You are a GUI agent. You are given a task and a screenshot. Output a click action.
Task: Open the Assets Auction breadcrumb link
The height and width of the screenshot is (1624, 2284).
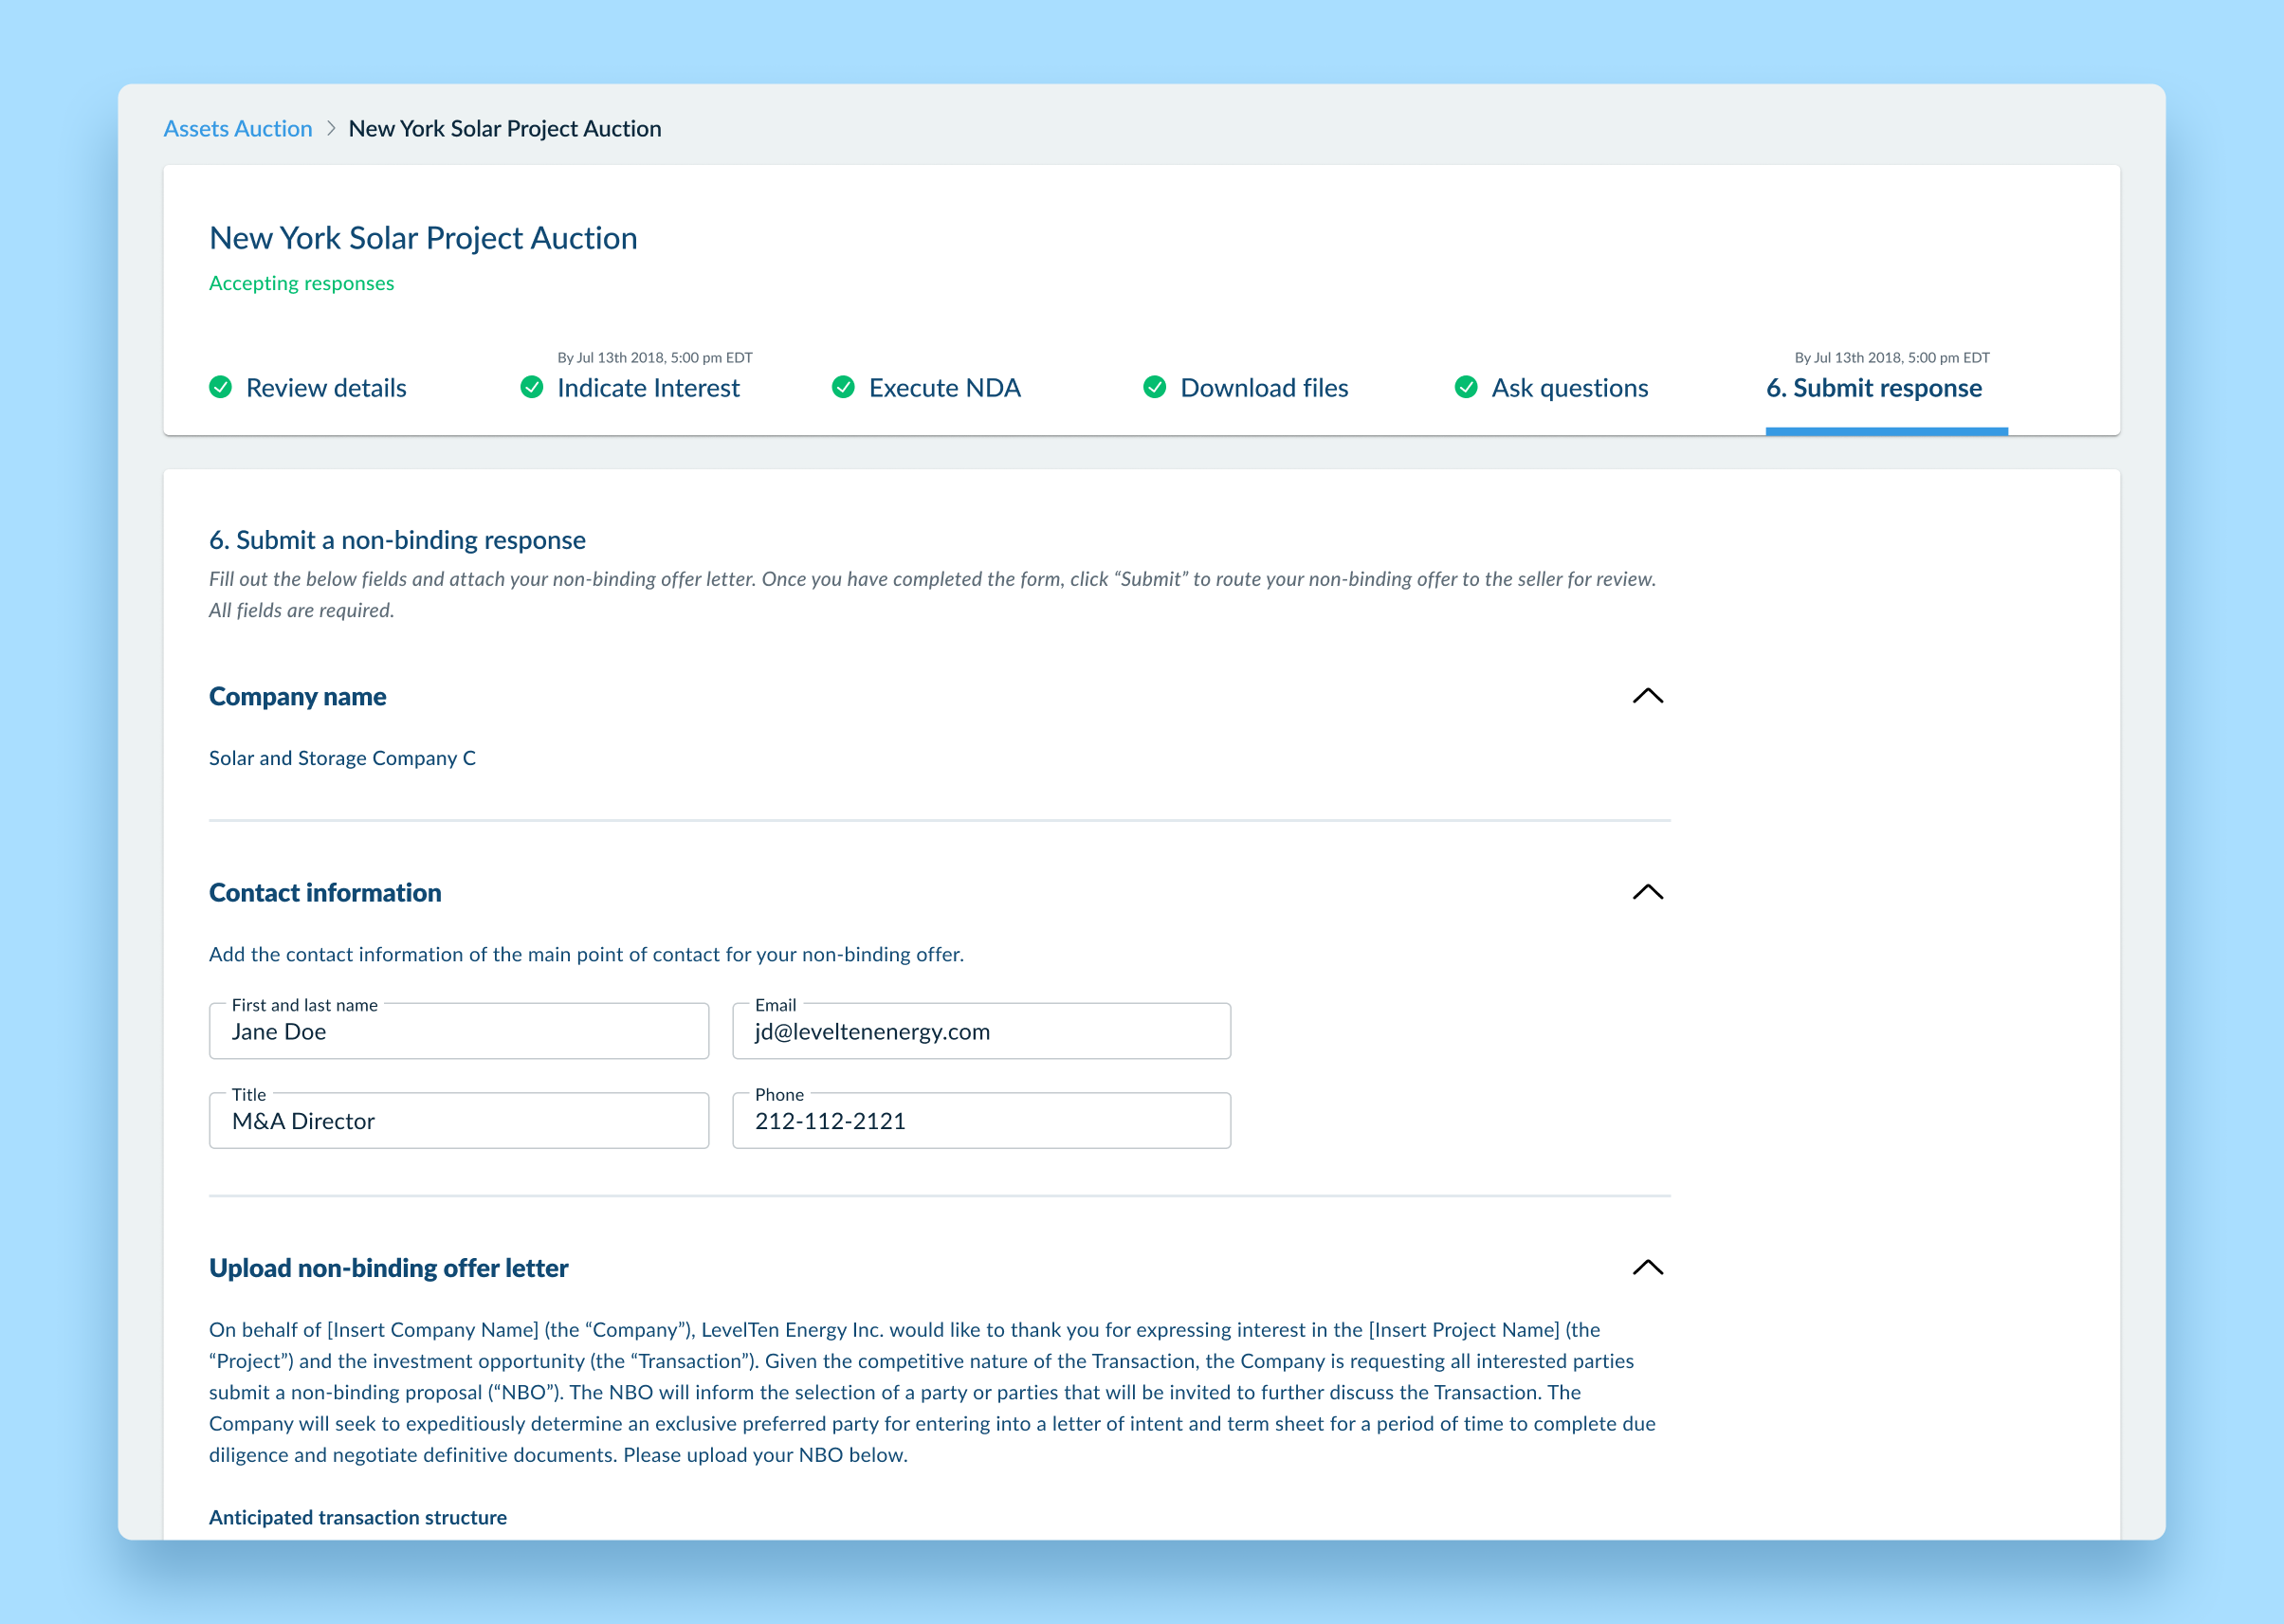tap(238, 129)
